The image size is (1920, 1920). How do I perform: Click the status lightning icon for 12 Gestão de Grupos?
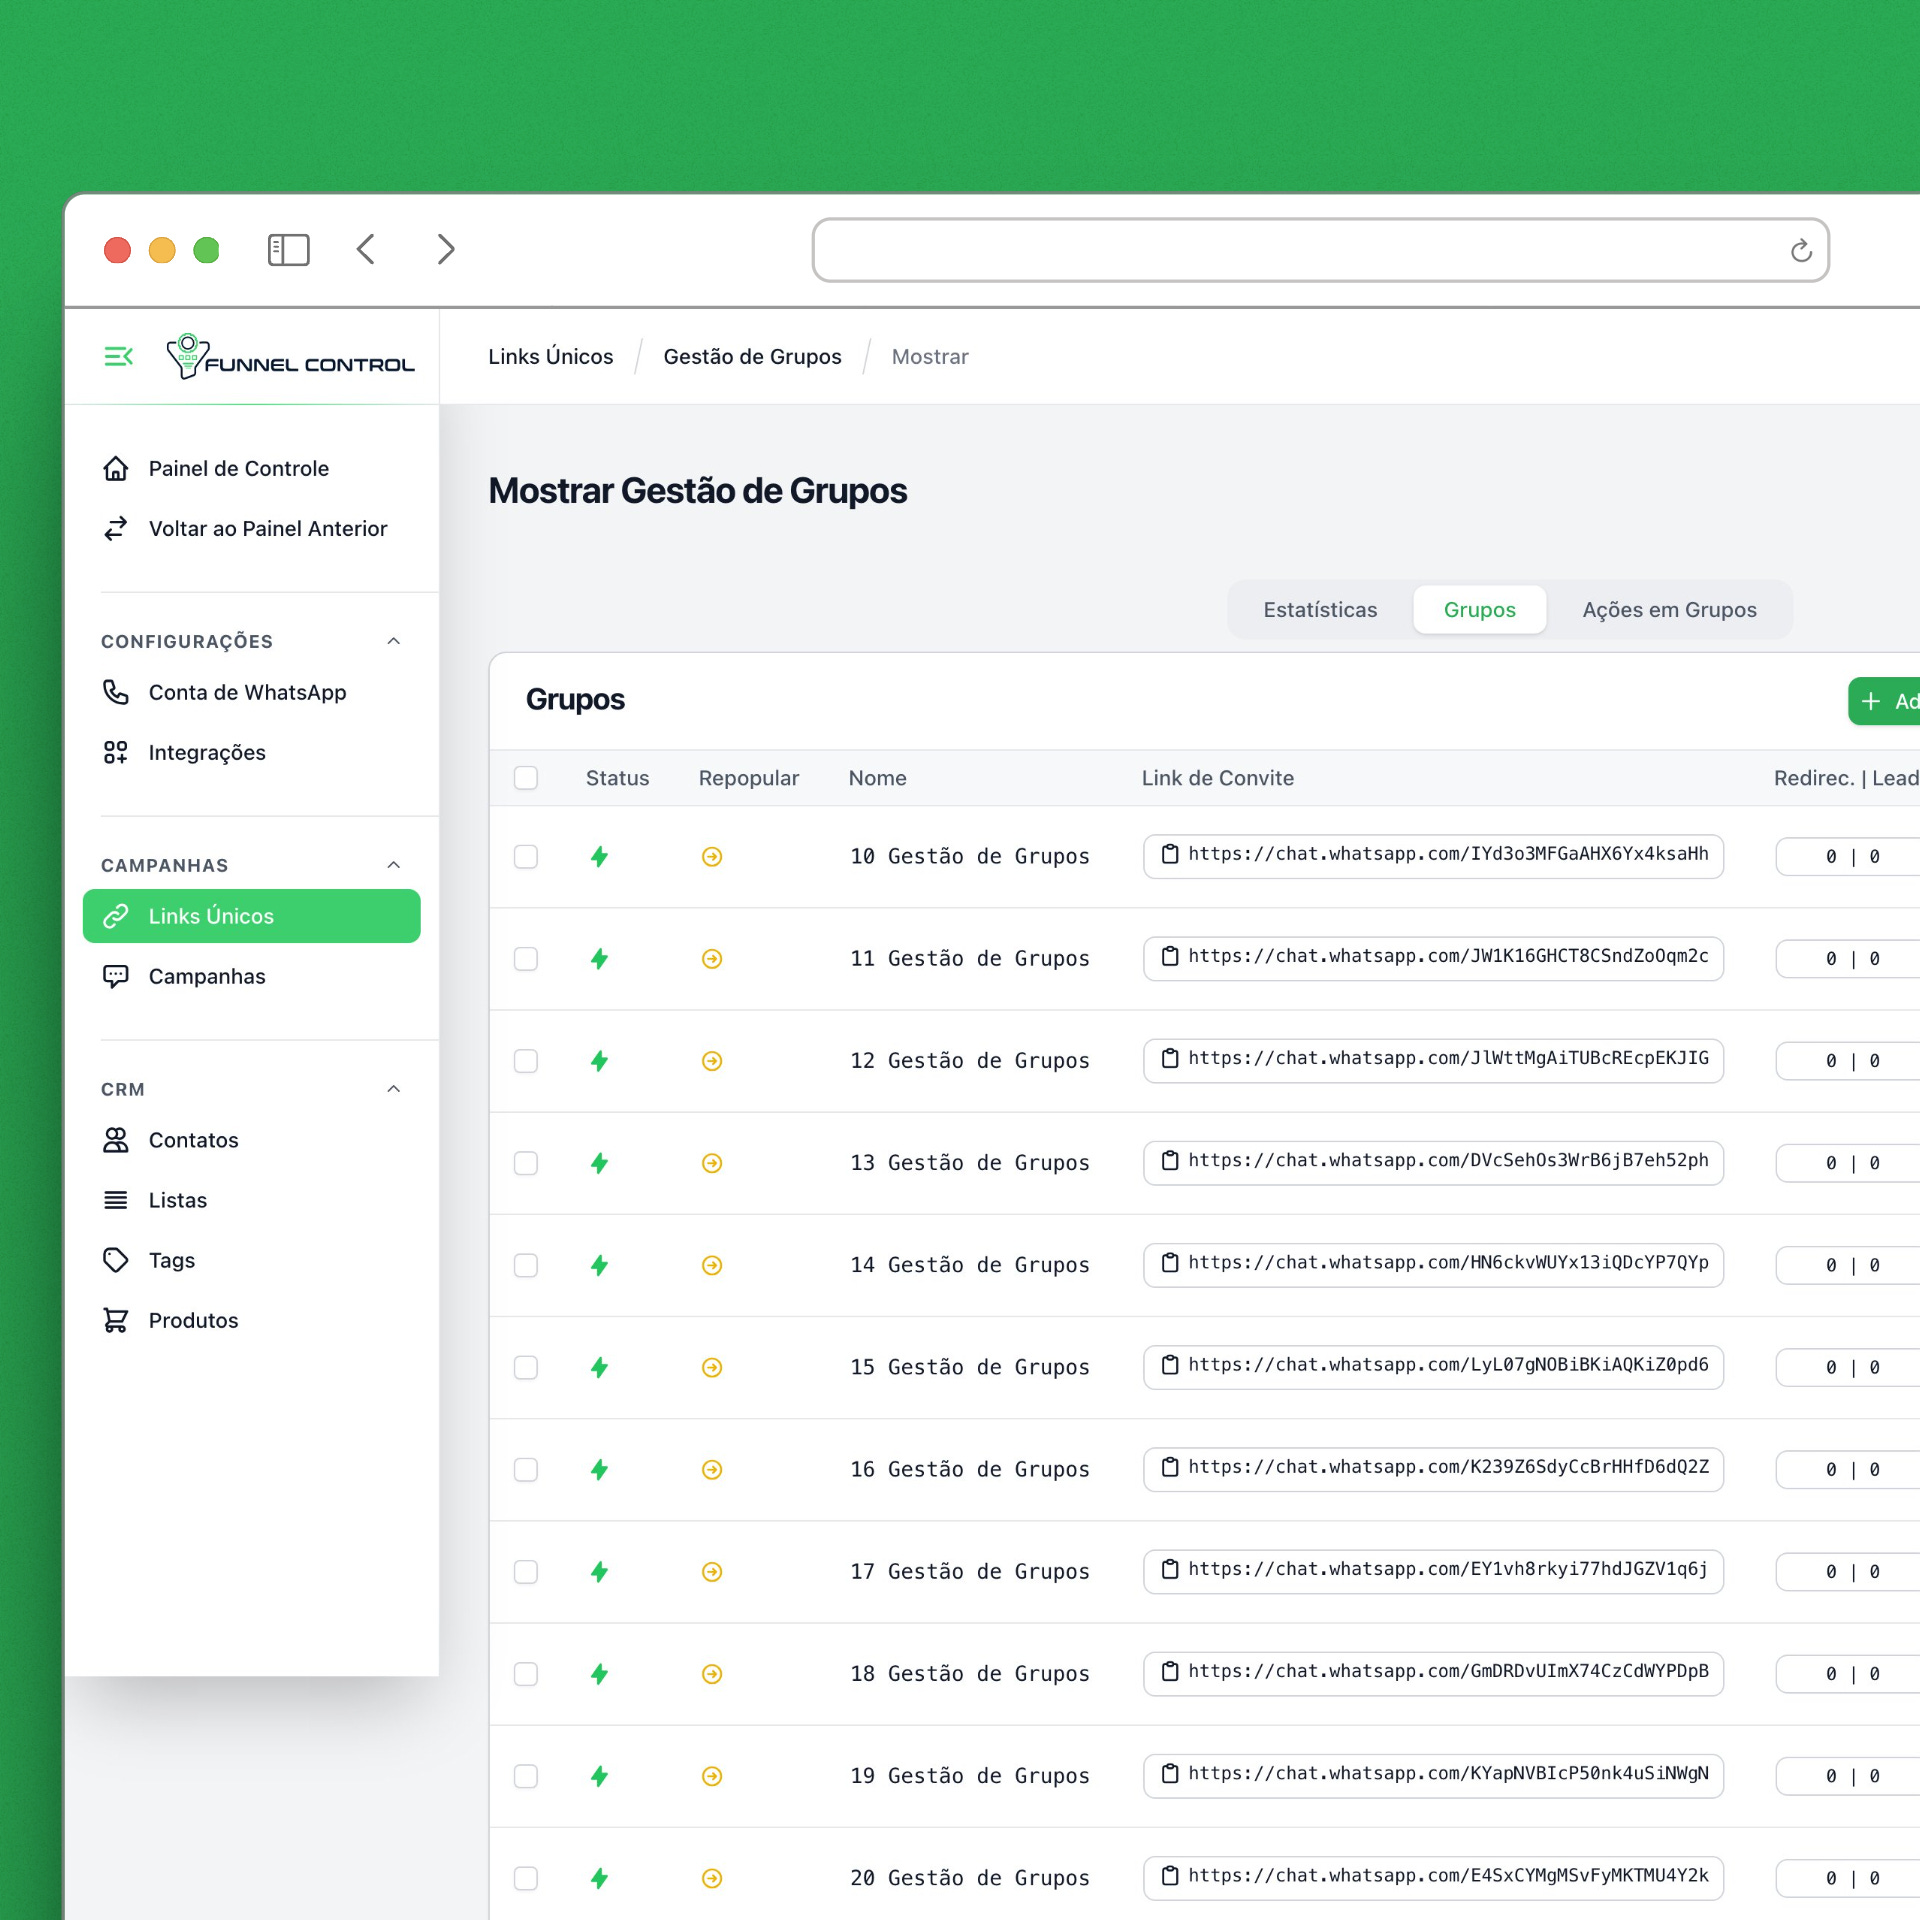(599, 1061)
